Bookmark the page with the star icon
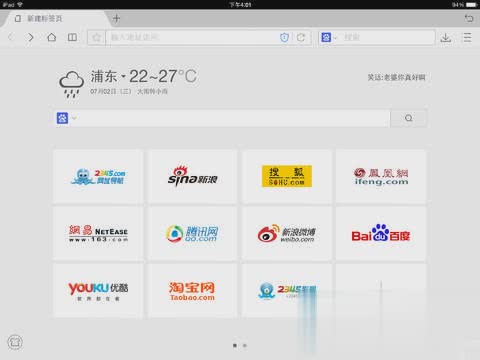Viewport: 480px width, 360px height. pyautogui.click(x=96, y=37)
